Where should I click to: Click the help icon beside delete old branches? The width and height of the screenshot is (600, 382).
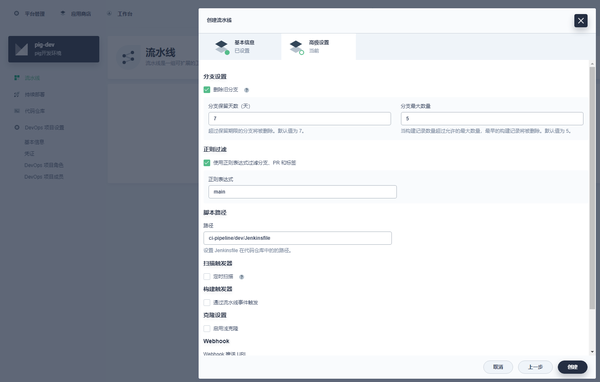point(246,90)
